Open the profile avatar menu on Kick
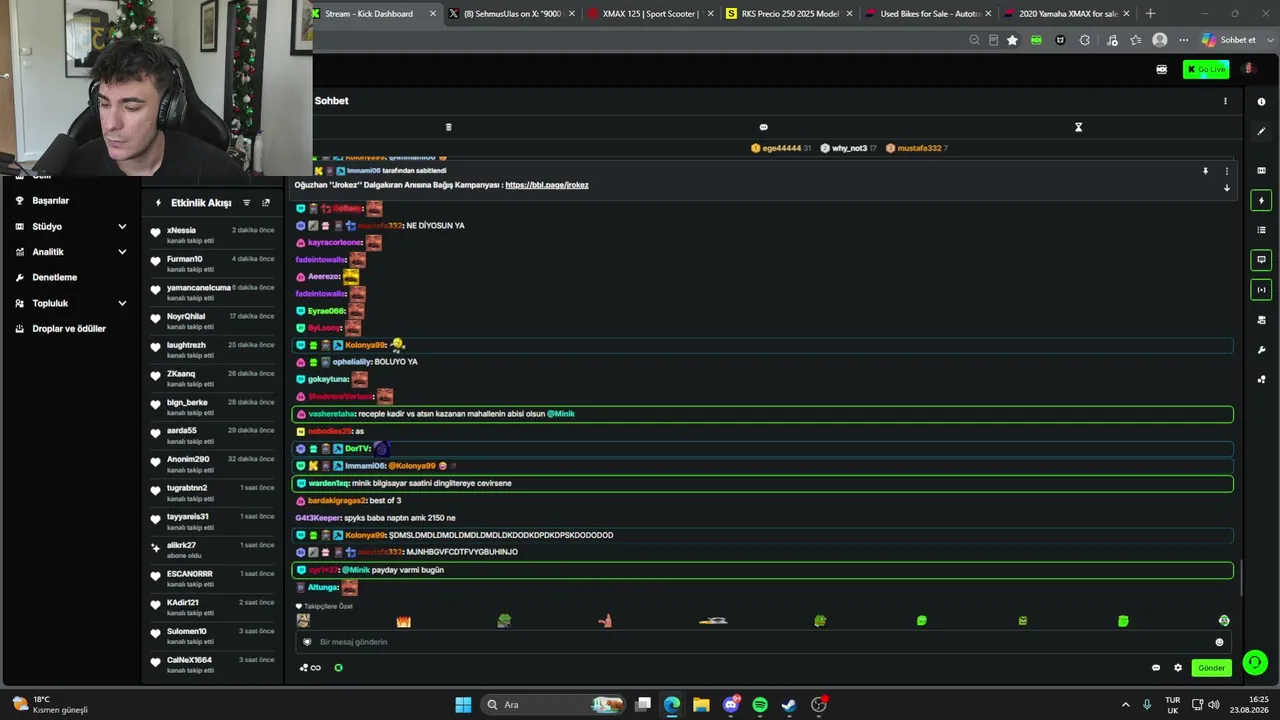Screen dimensions: 1280x720 point(1248,69)
